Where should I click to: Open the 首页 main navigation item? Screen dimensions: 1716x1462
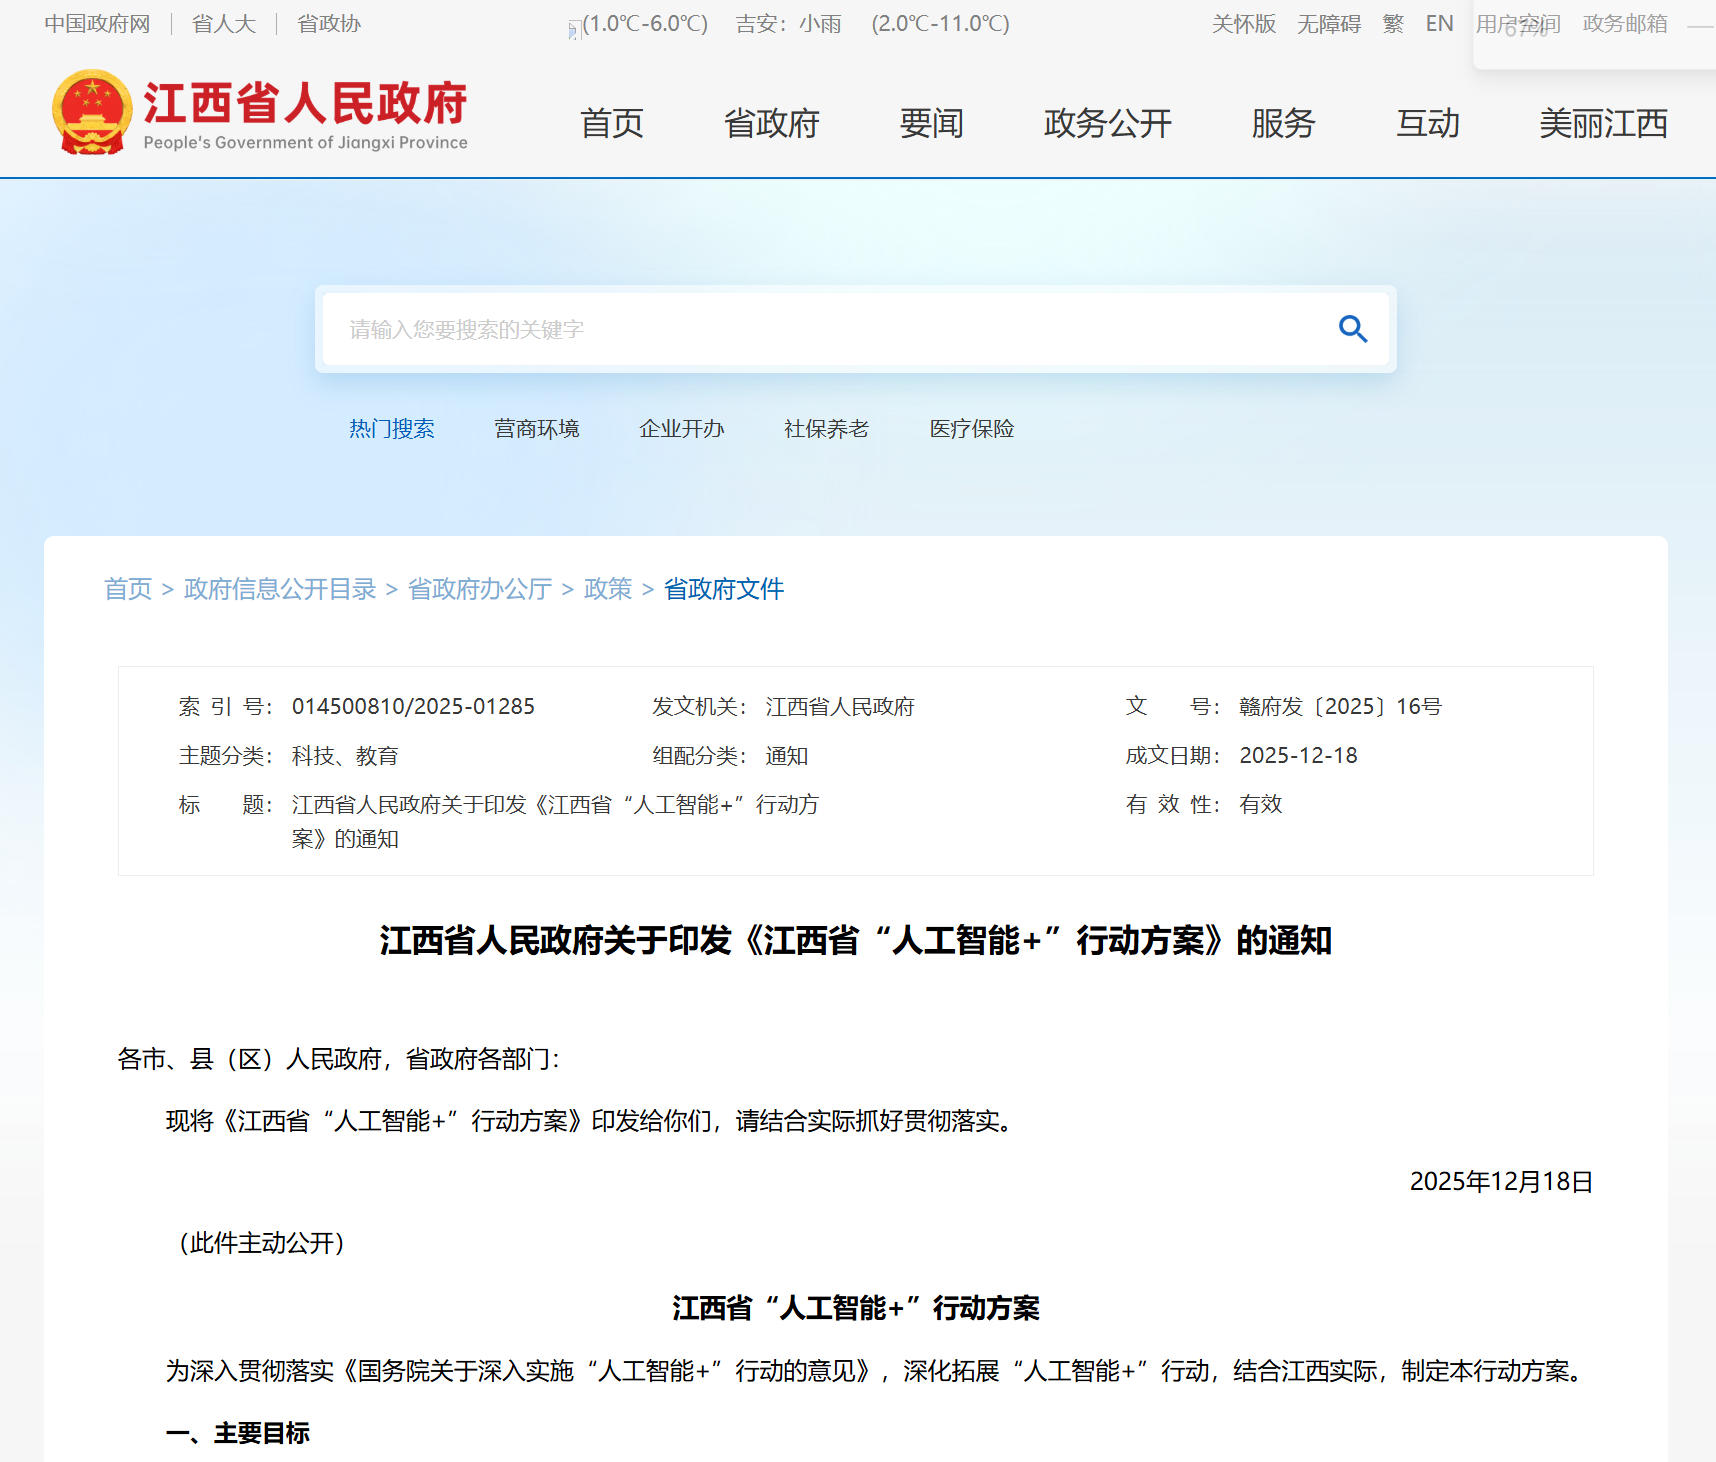611,124
